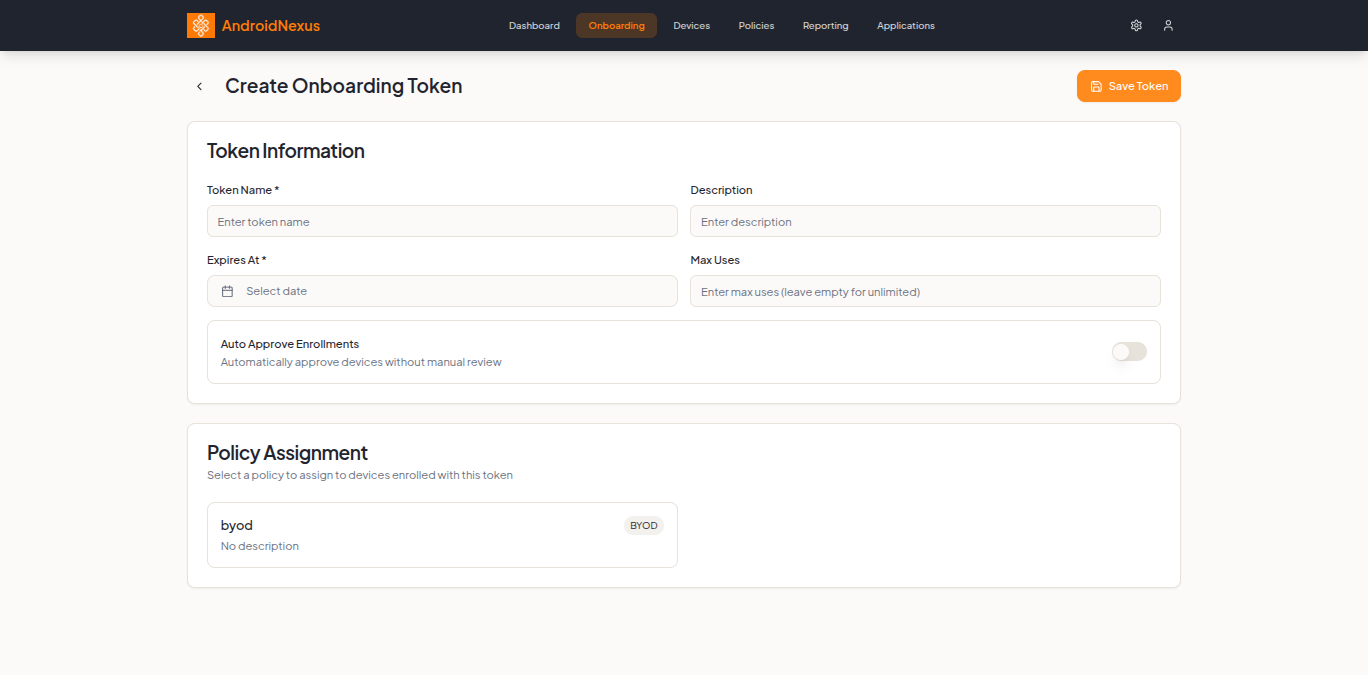Open the Expires At date picker

click(x=442, y=290)
